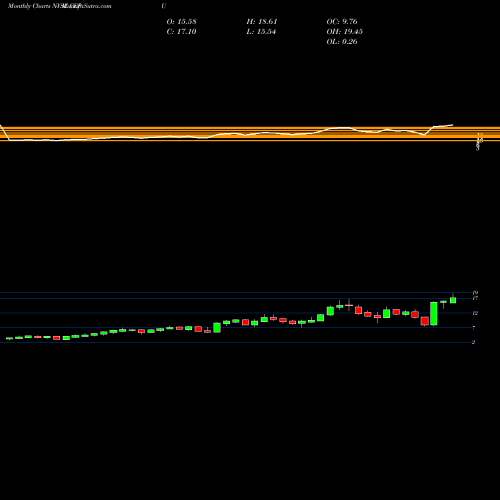Click the first candle at chart start

click(9, 338)
